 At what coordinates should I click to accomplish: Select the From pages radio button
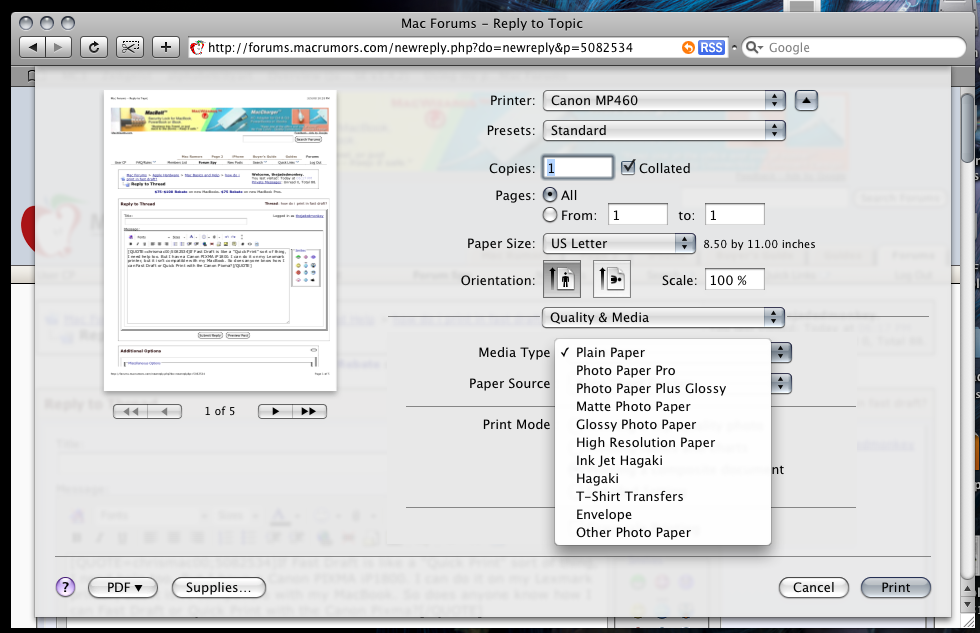(x=550, y=215)
